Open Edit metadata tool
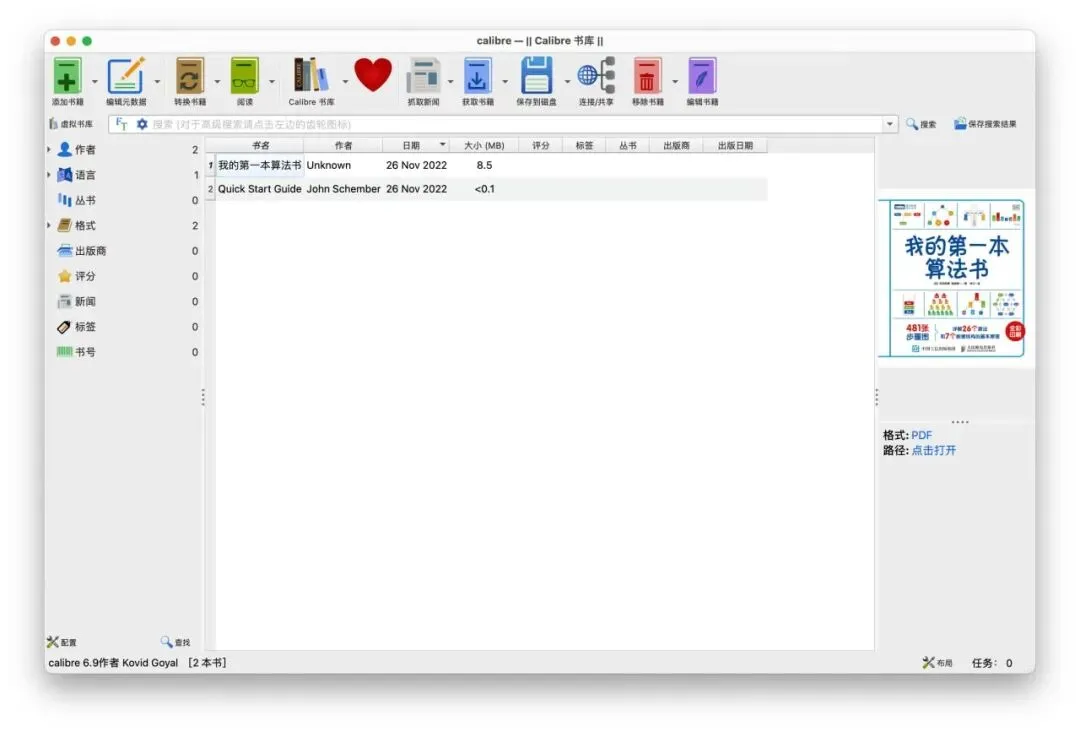 pyautogui.click(x=126, y=76)
